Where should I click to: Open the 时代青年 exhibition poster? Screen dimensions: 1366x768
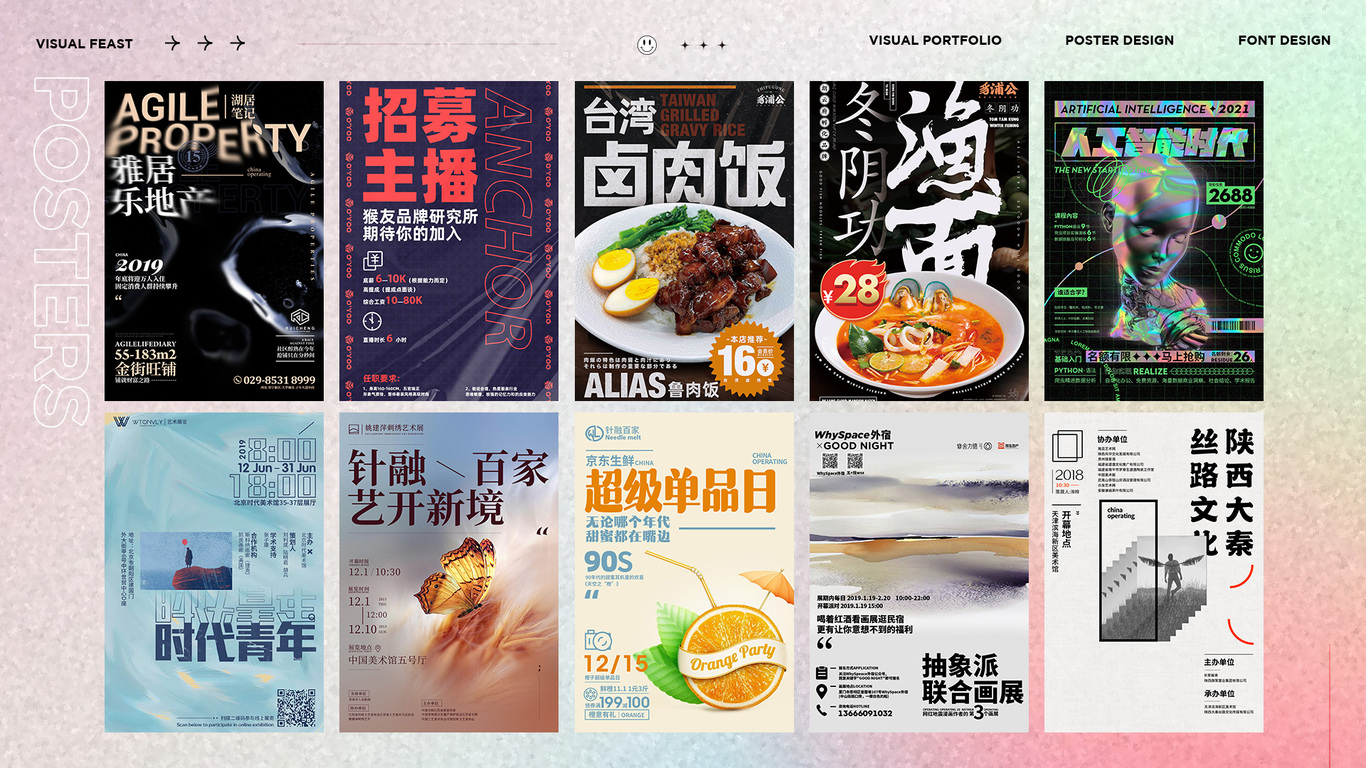tap(214, 573)
